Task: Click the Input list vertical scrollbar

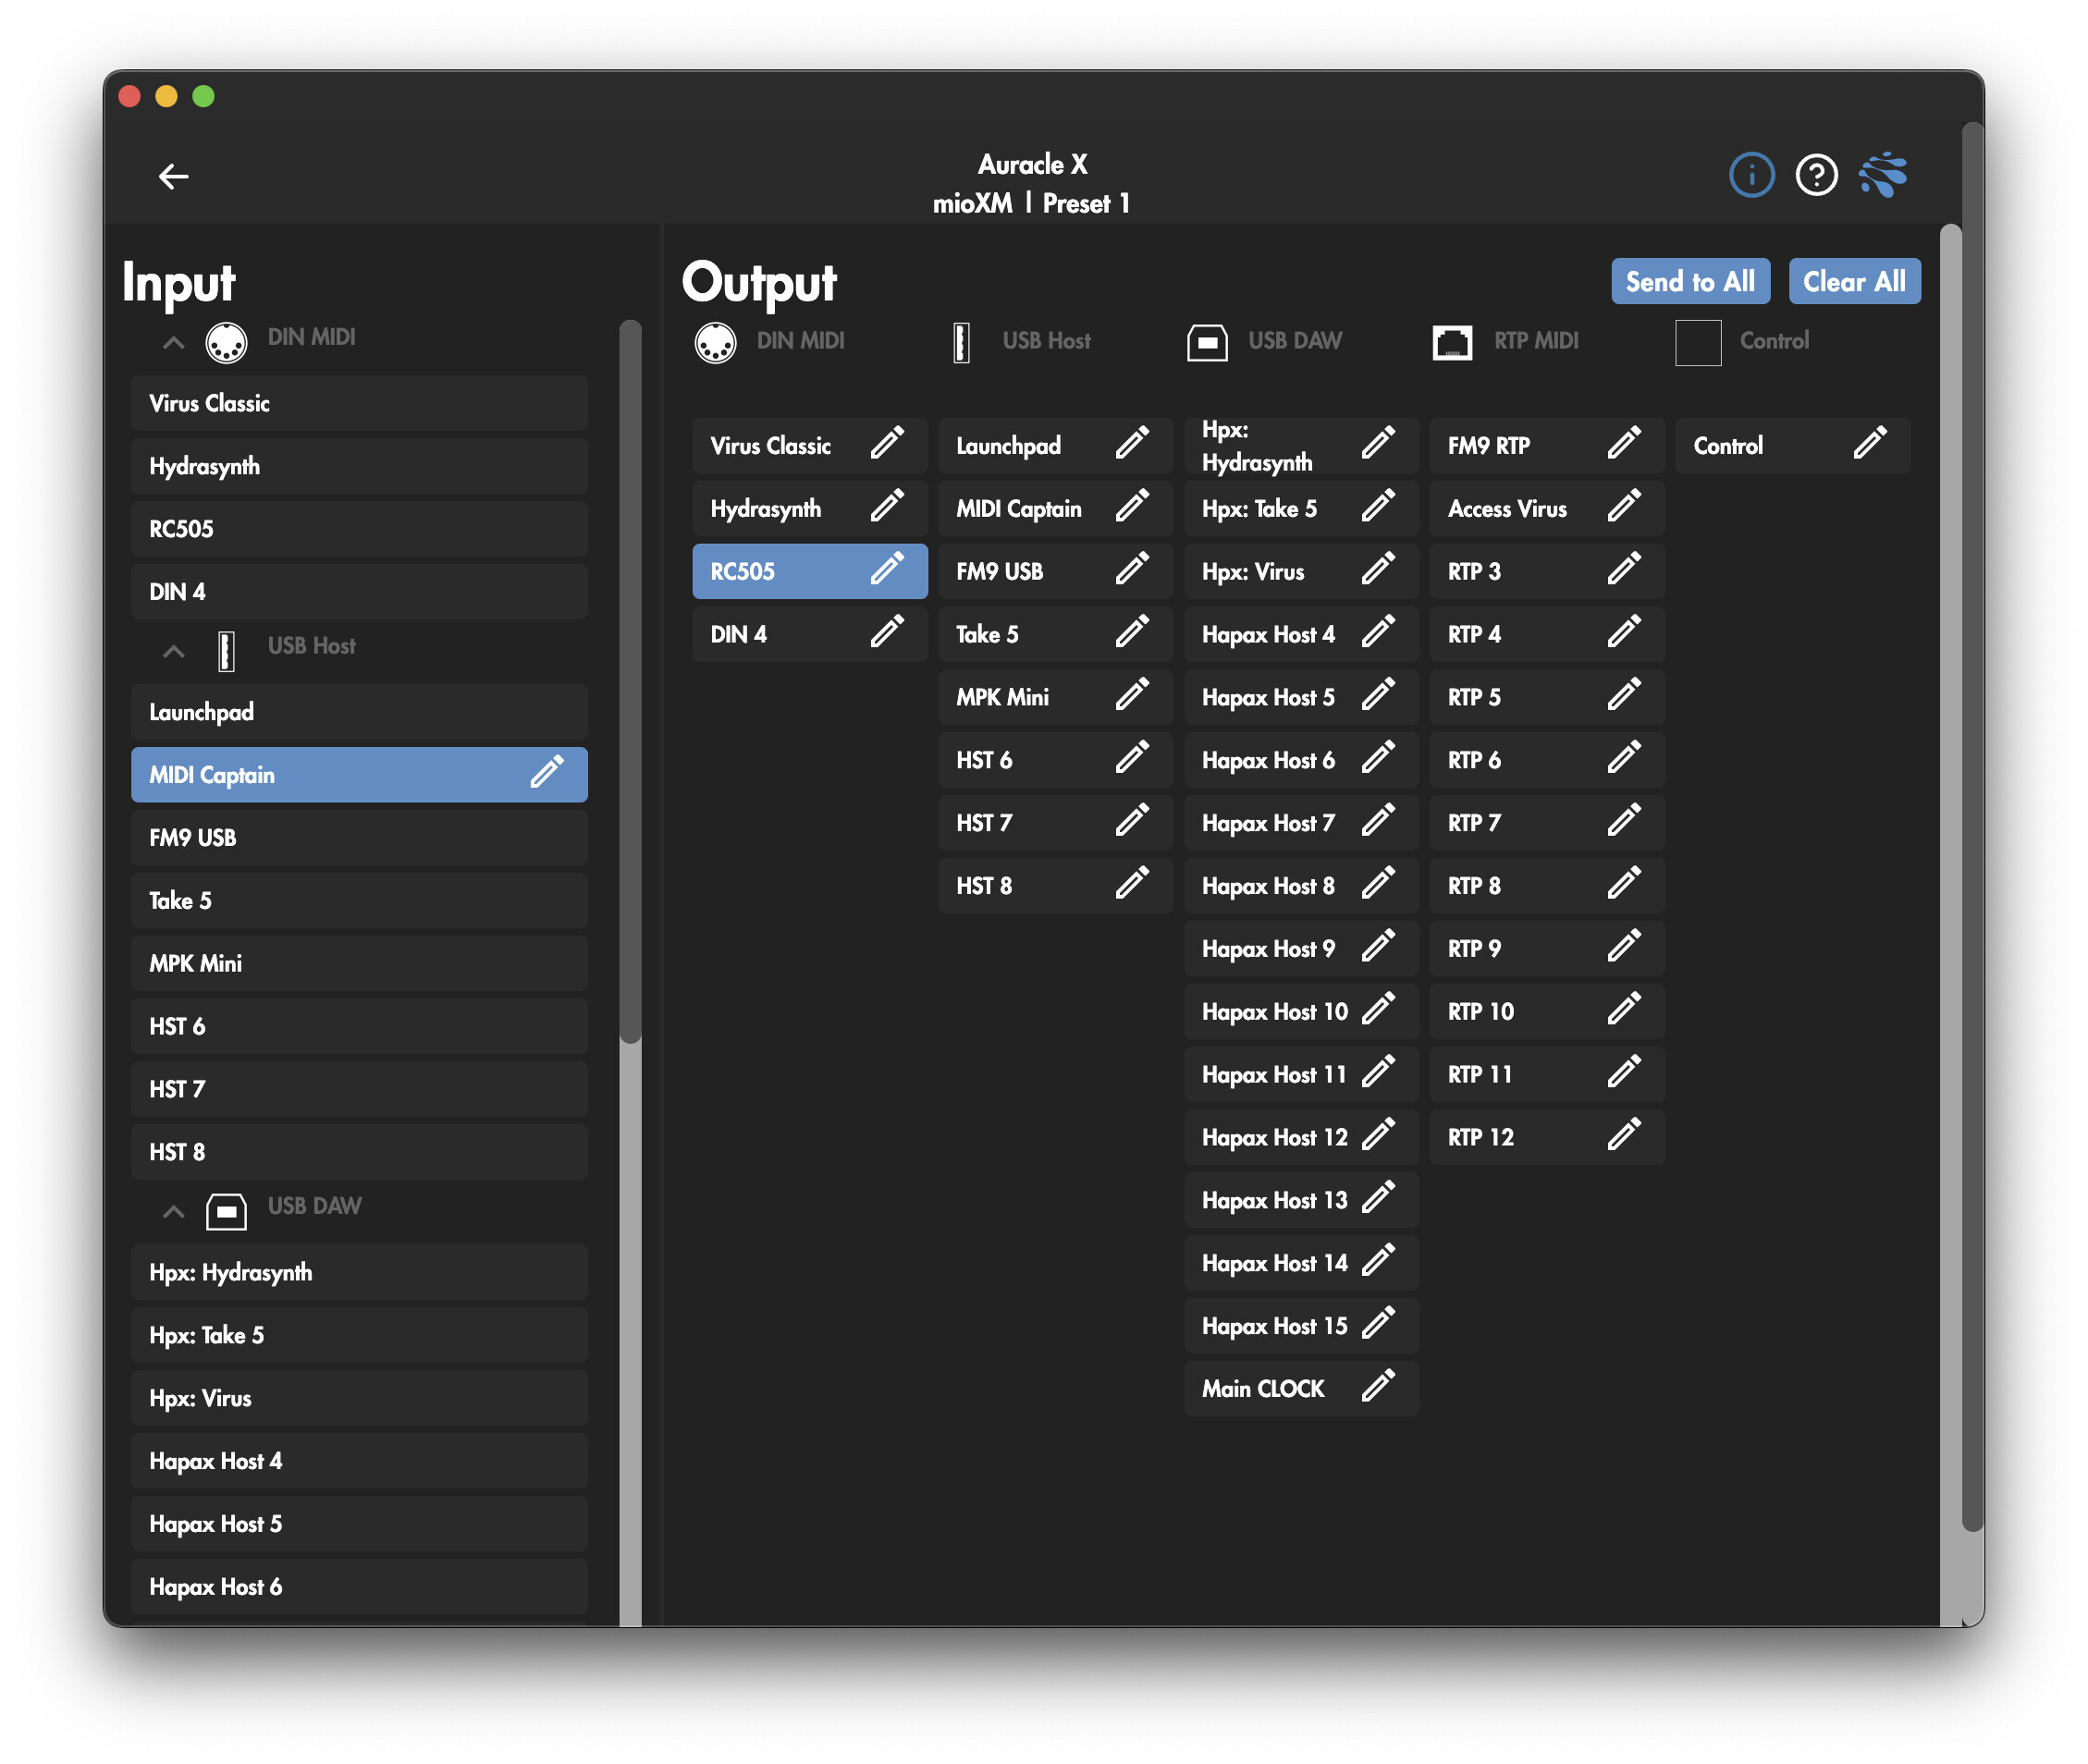Action: pos(629,680)
